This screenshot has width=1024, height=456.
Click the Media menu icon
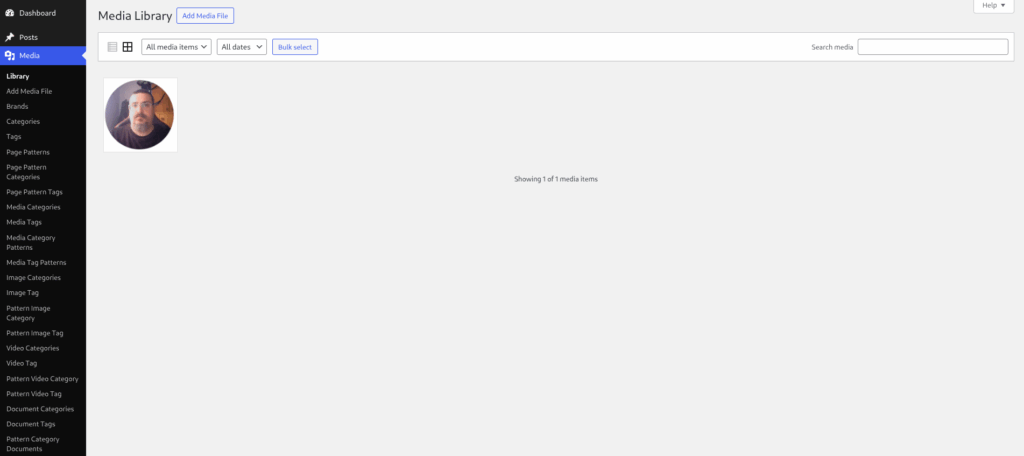10,56
